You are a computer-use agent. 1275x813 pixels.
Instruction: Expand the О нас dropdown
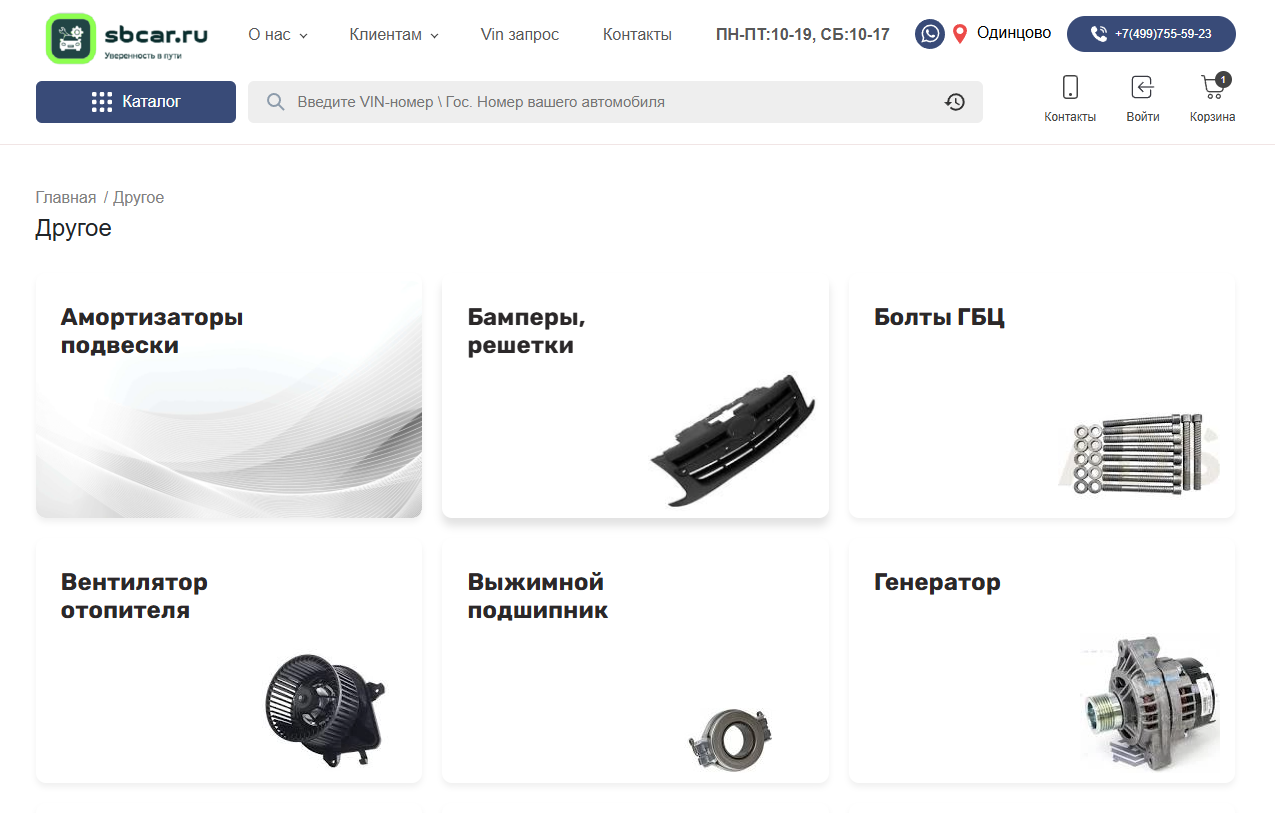tap(278, 34)
